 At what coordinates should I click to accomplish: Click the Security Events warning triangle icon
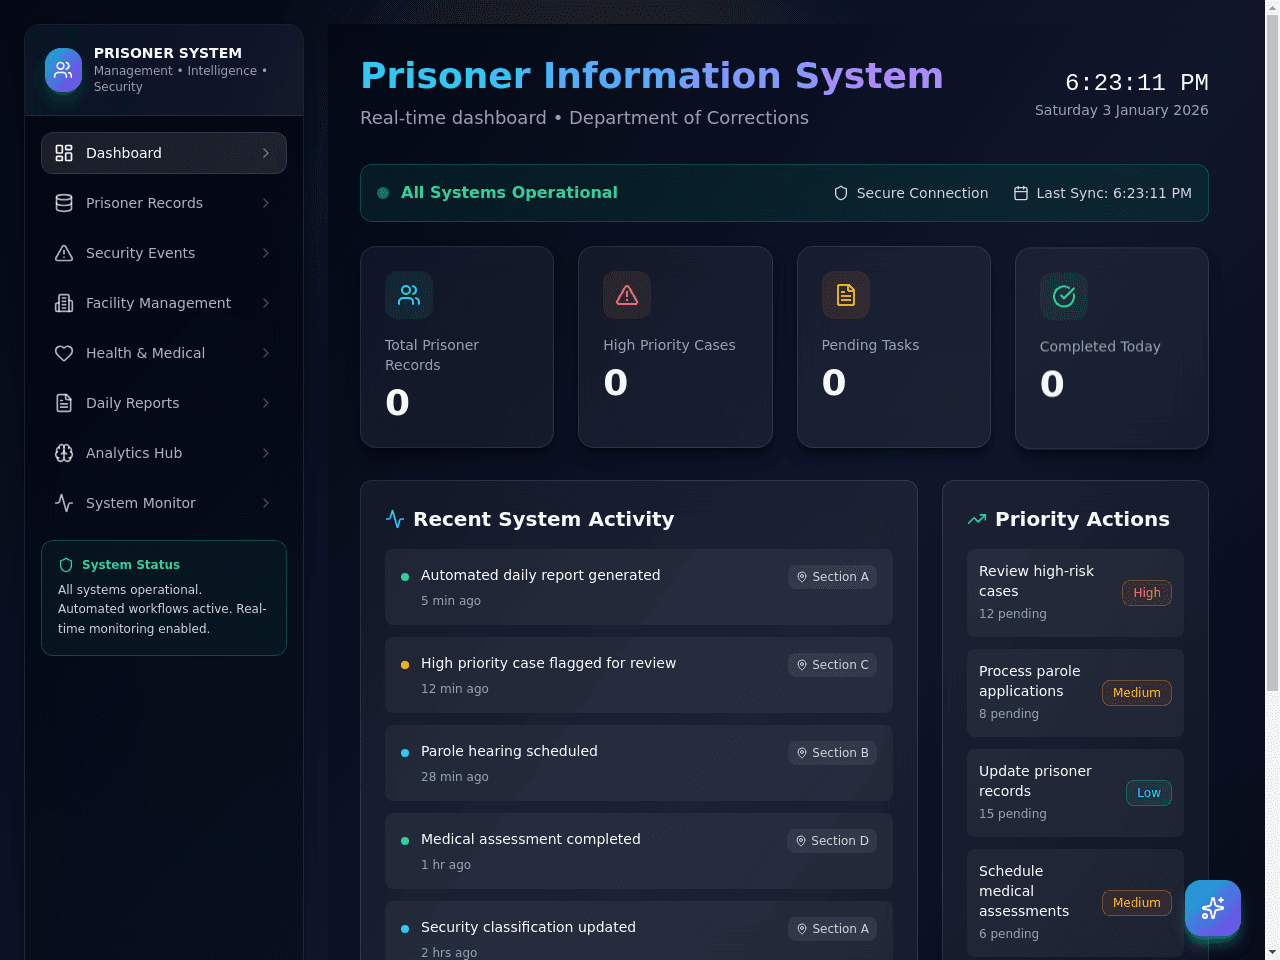click(x=64, y=253)
